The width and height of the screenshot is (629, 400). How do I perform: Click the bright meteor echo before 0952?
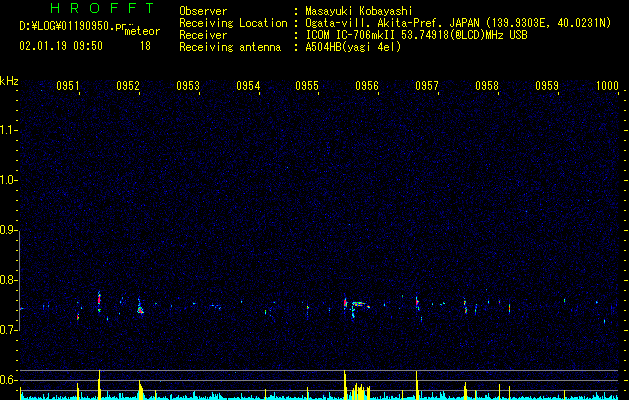click(99, 301)
